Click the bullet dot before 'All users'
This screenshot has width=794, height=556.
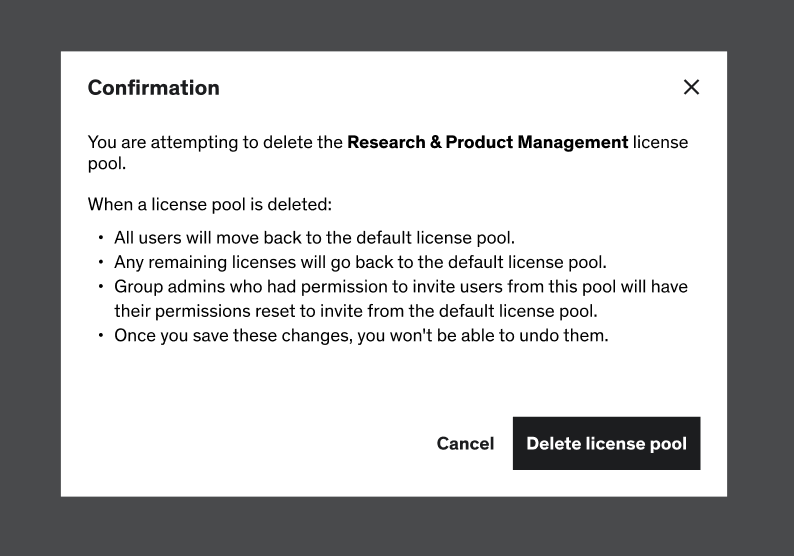point(101,239)
